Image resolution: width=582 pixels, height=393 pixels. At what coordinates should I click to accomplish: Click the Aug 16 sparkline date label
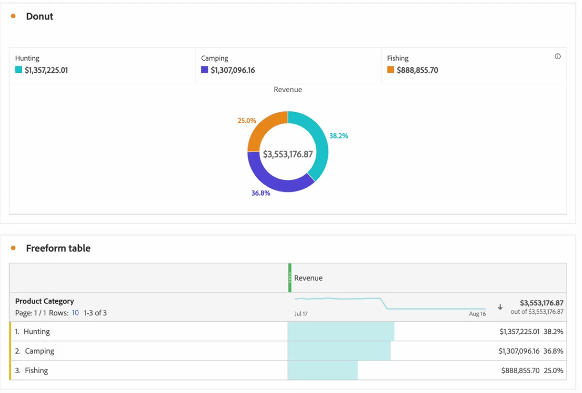477,314
